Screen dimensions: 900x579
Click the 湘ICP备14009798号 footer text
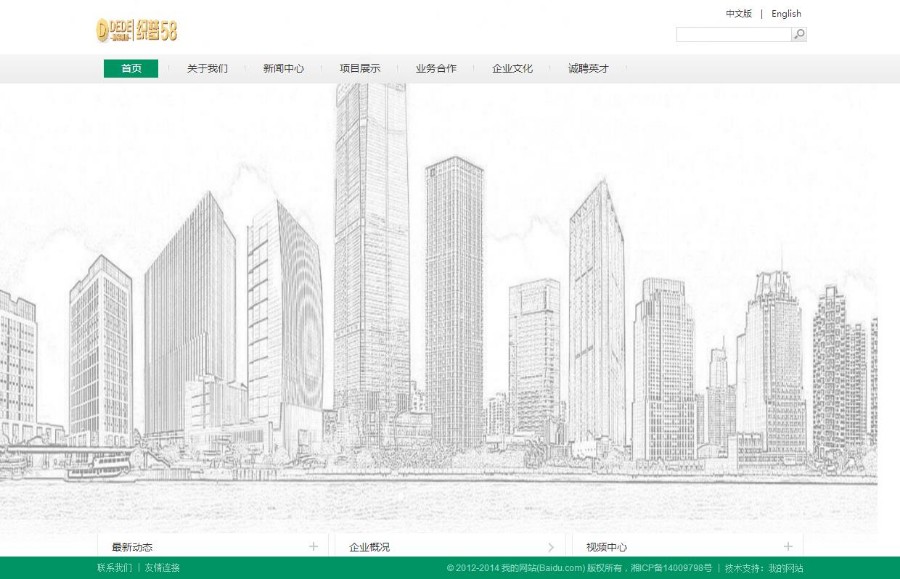(x=671, y=568)
